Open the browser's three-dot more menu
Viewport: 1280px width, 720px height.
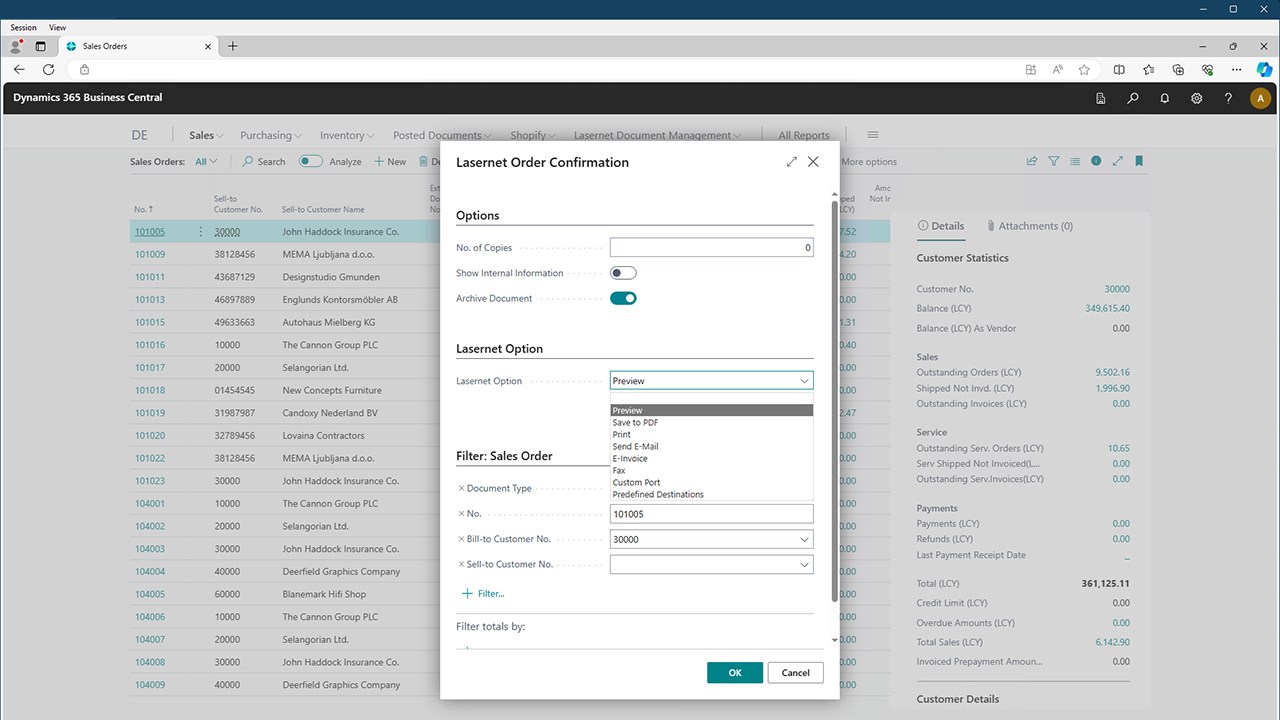[x=1237, y=70]
